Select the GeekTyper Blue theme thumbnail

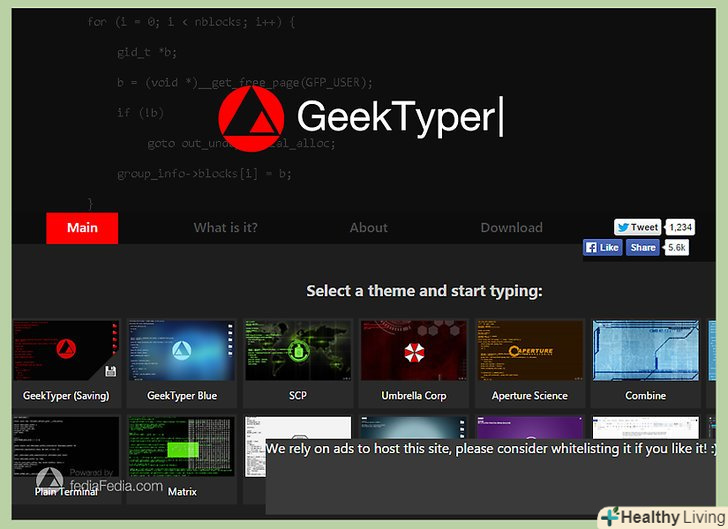point(182,351)
